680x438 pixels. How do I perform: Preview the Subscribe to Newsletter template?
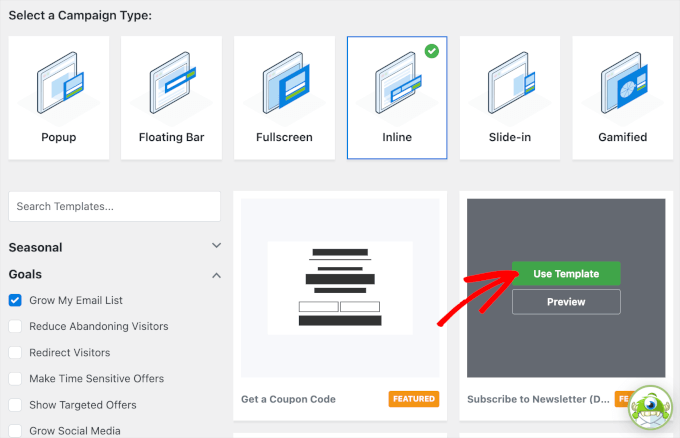point(566,302)
